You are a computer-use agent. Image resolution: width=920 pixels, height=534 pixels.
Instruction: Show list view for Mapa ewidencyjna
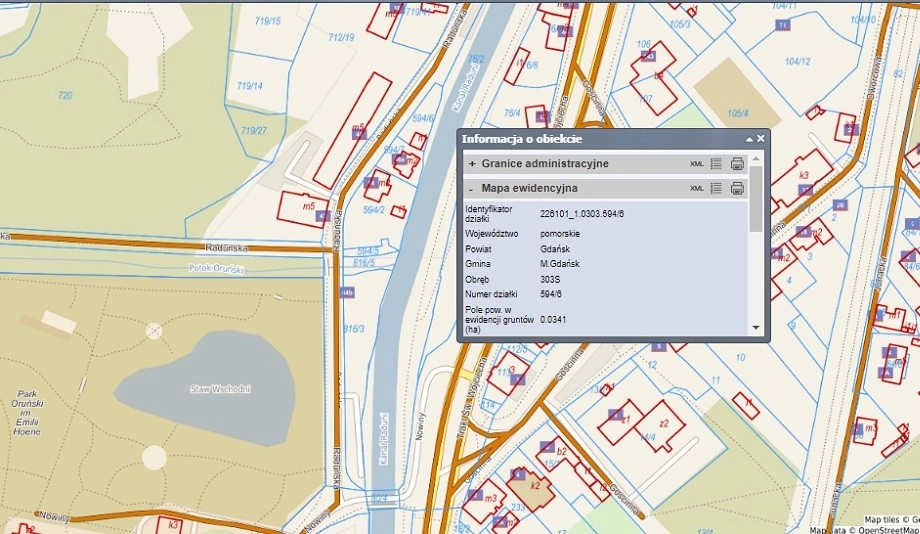click(x=716, y=188)
